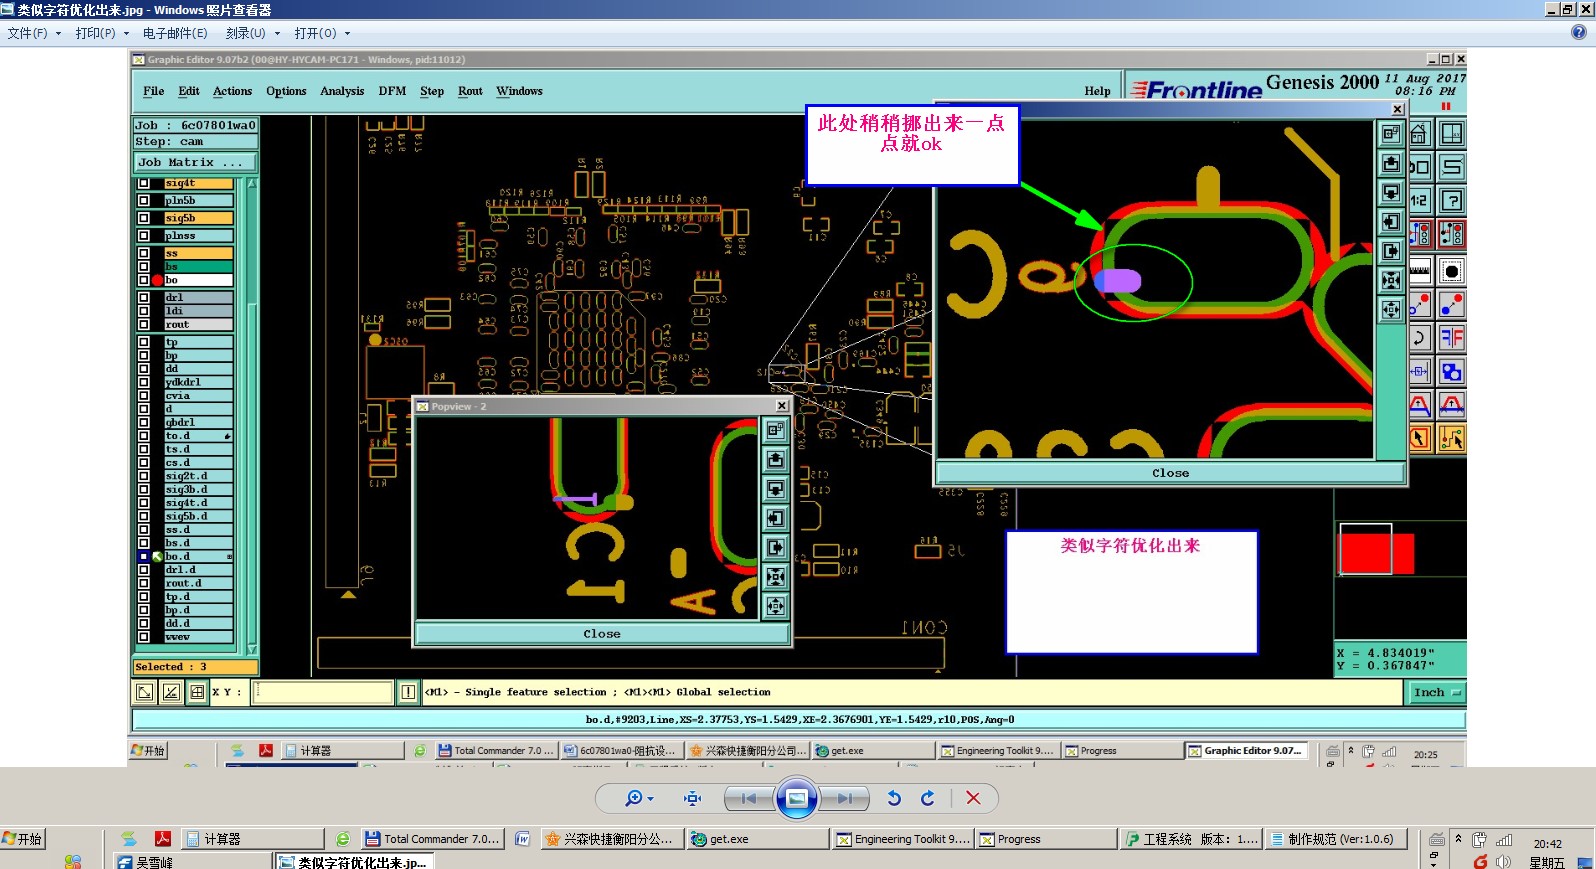
Task: Toggle the checkbox for layer drl
Action: pos(144,297)
